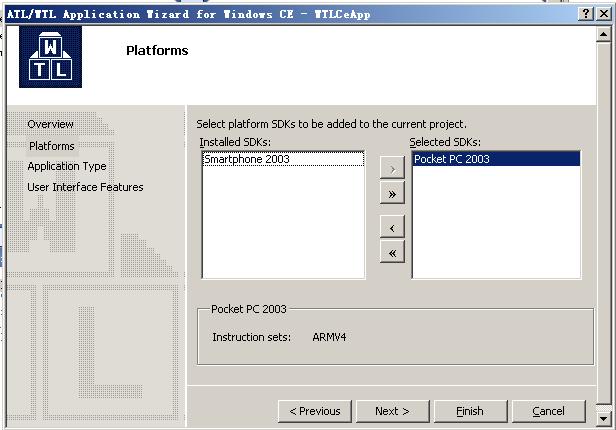Select the Platforms wizard page
Image resolution: width=616 pixels, height=430 pixels.
[x=51, y=146]
